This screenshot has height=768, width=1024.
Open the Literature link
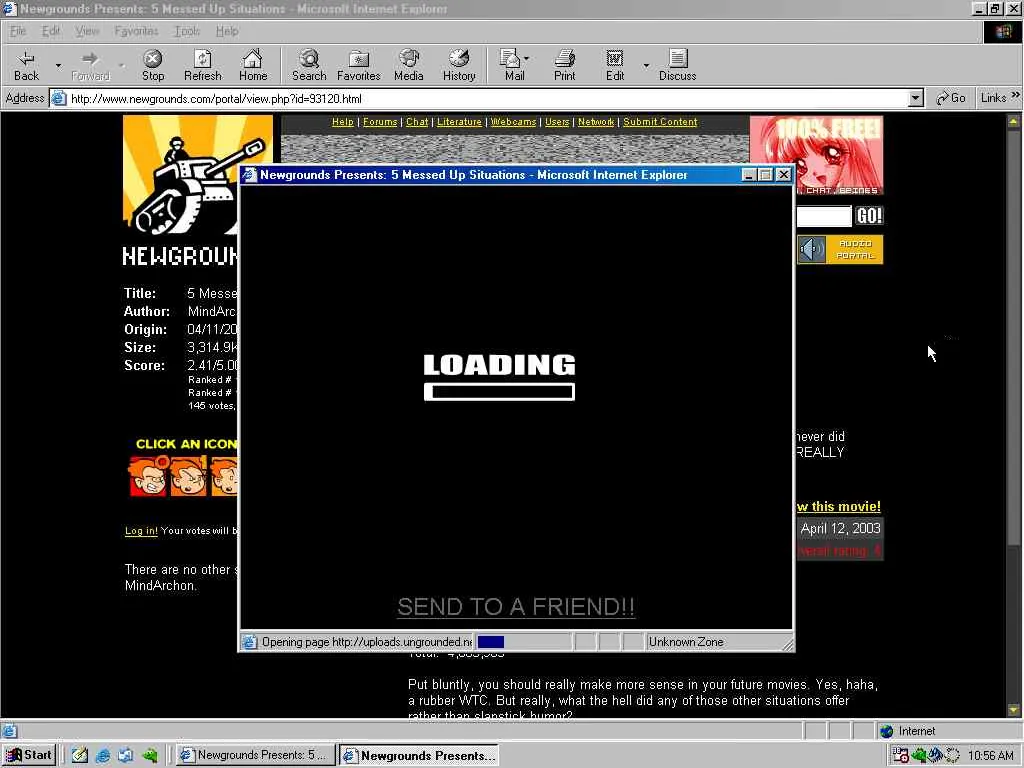[x=459, y=122]
